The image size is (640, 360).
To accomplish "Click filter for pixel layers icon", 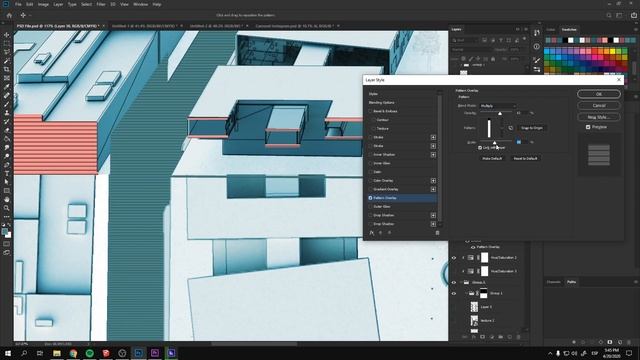I will click(484, 40).
